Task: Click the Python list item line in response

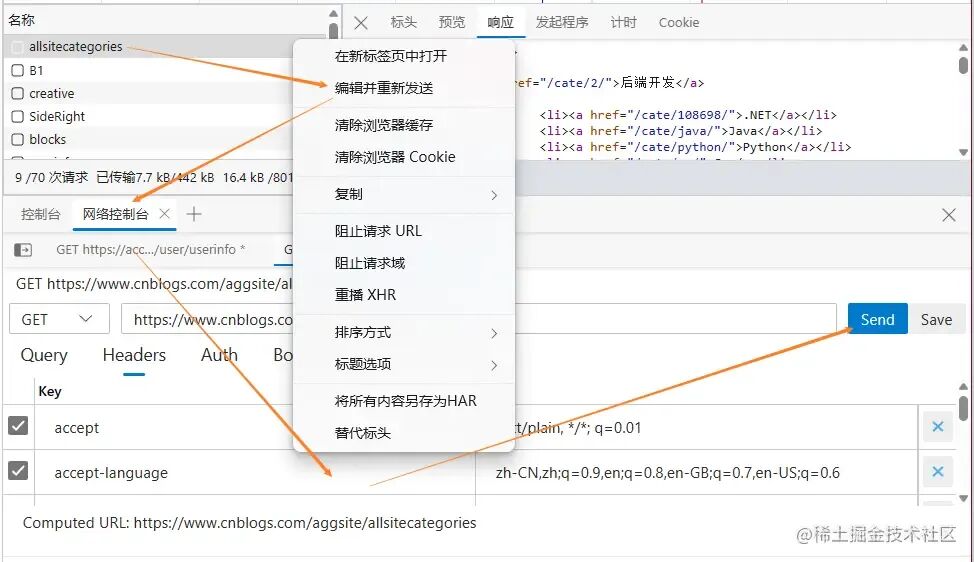Action: [x=695, y=147]
